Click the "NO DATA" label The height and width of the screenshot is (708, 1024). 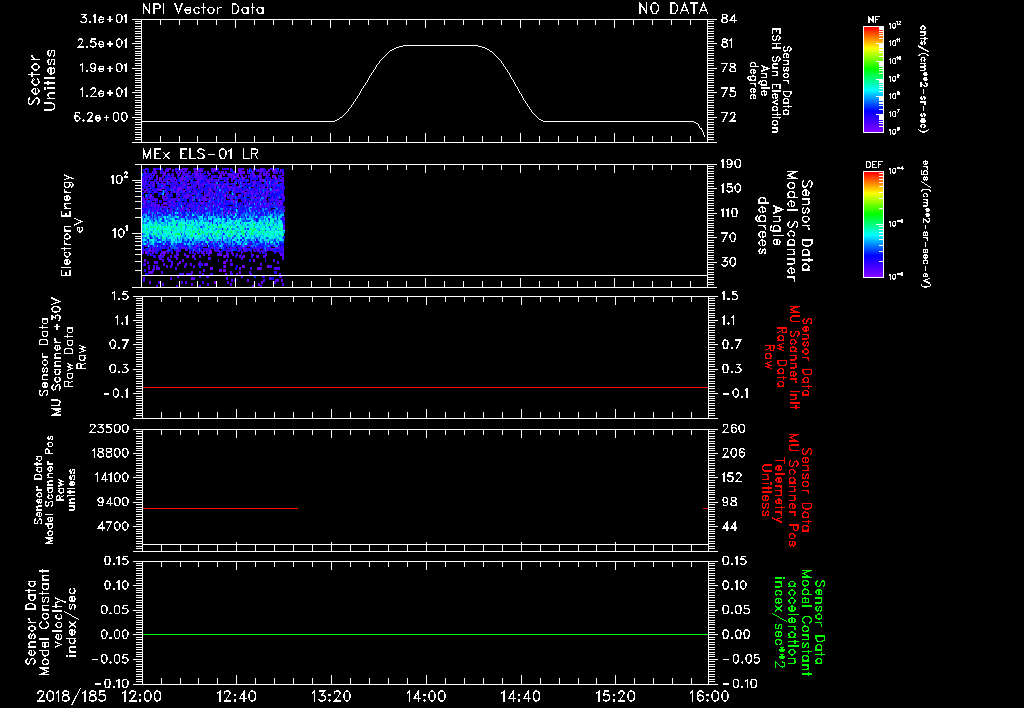point(673,8)
